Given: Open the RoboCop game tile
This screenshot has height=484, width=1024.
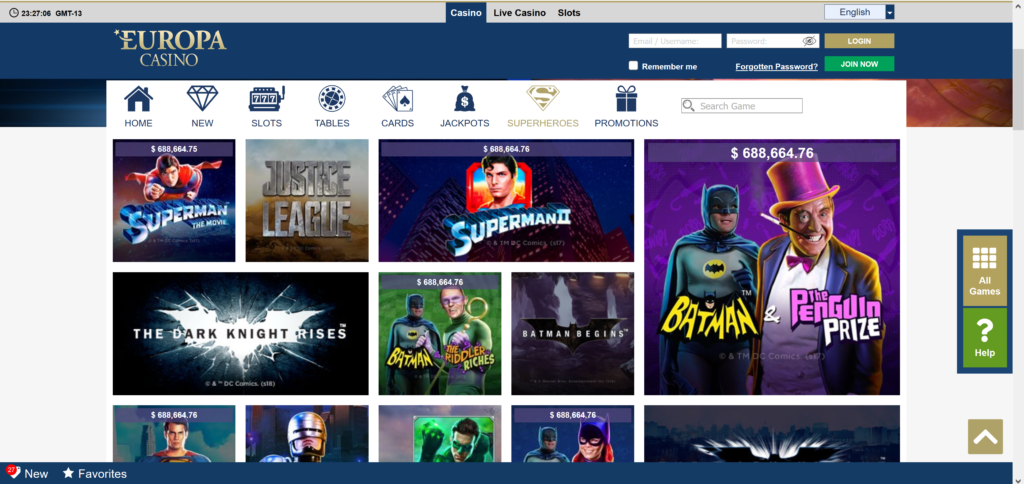Looking at the screenshot, I should point(307,434).
